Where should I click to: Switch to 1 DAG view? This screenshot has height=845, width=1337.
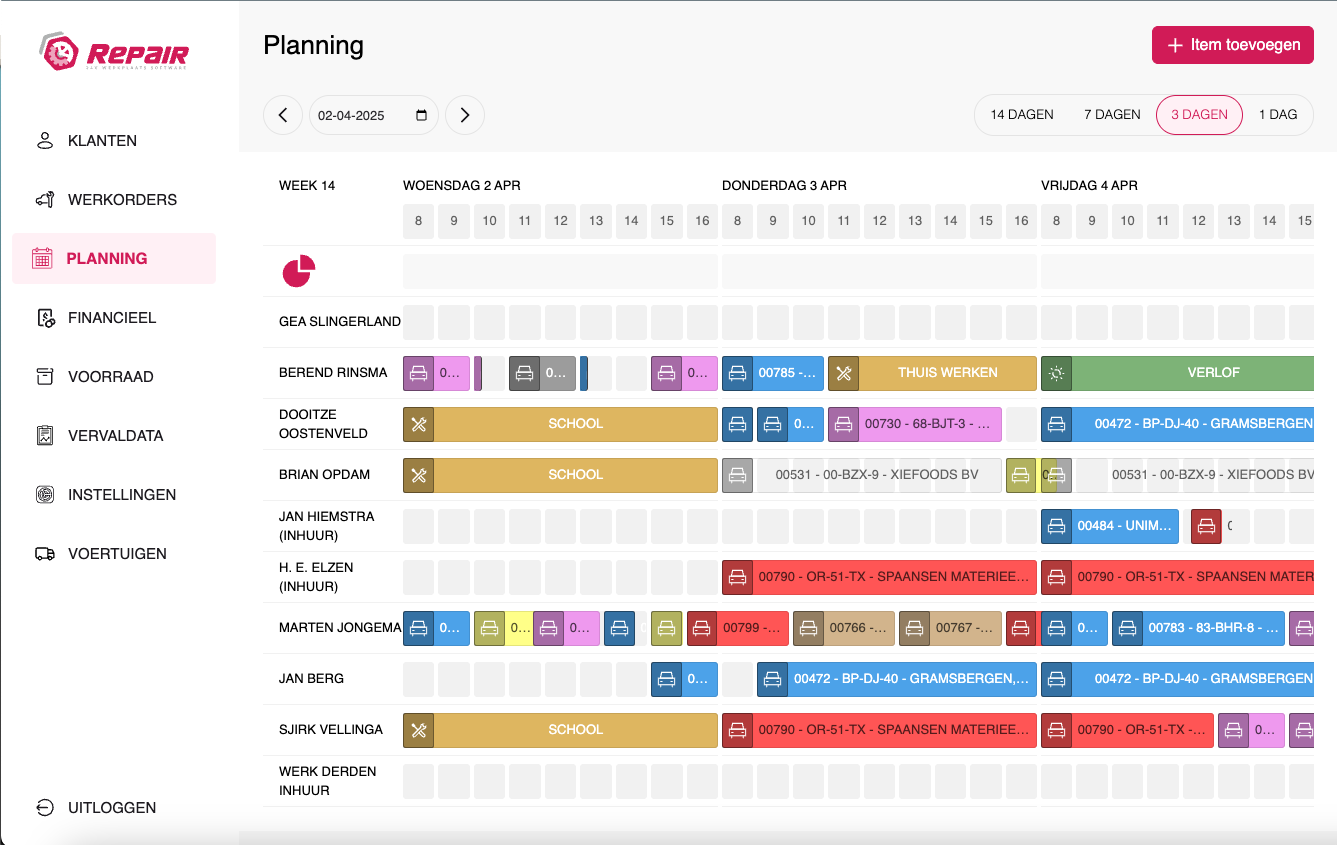point(1277,115)
